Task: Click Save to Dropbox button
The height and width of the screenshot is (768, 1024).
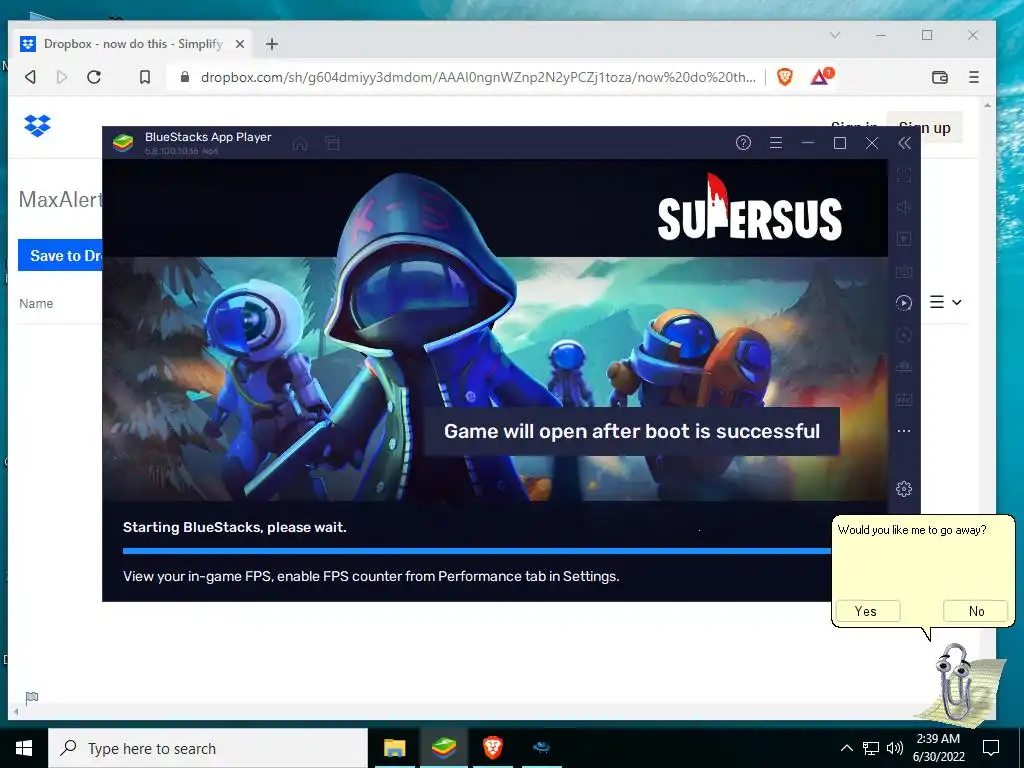Action: (60, 255)
